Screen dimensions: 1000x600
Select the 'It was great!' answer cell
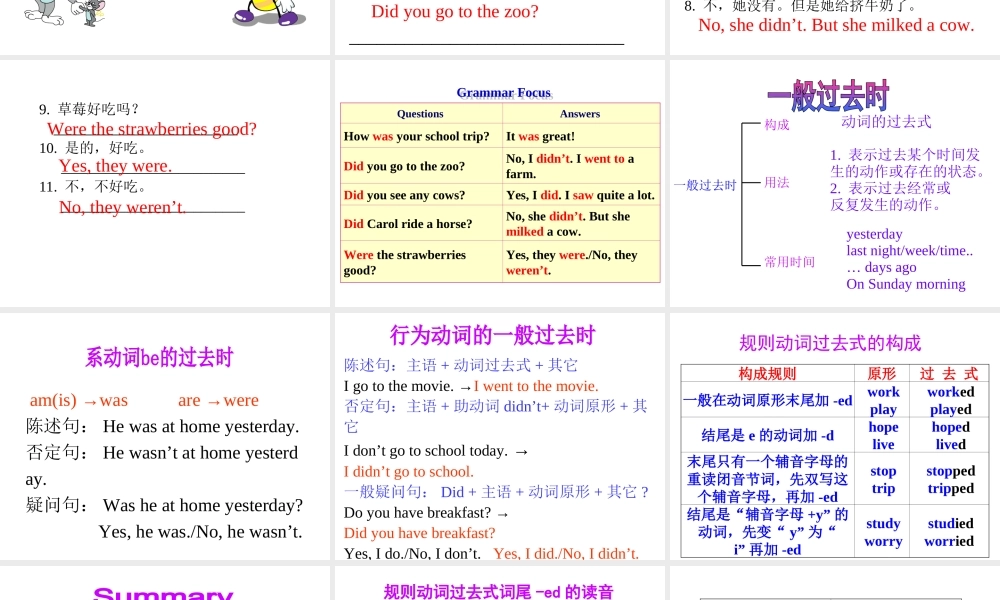[581, 136]
